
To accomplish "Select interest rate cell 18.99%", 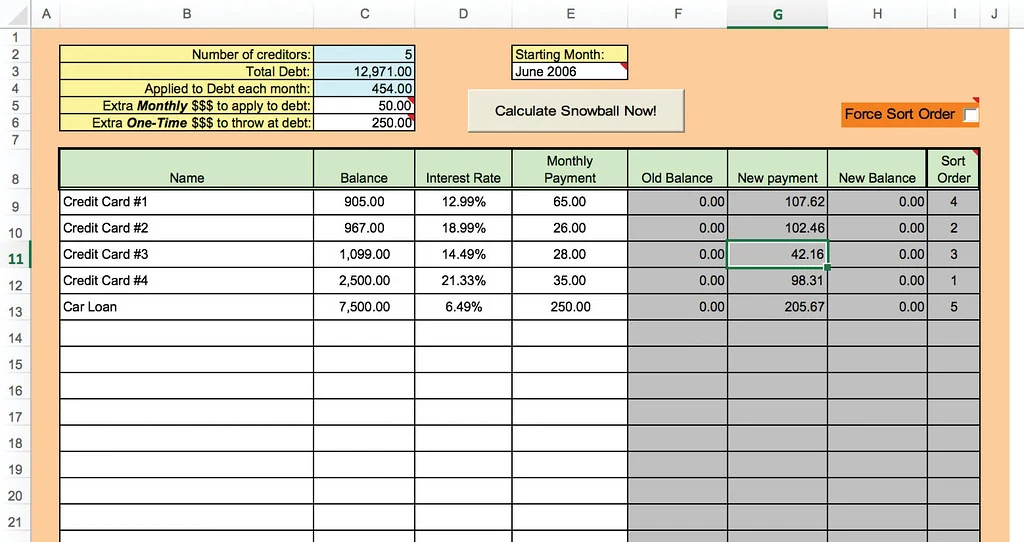I will pos(464,228).
